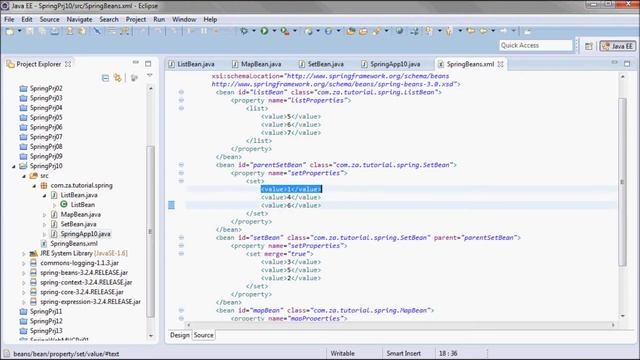640x360 pixels.
Task: Collapse the com.za.tutorial.spring package node
Action: (x=34, y=186)
